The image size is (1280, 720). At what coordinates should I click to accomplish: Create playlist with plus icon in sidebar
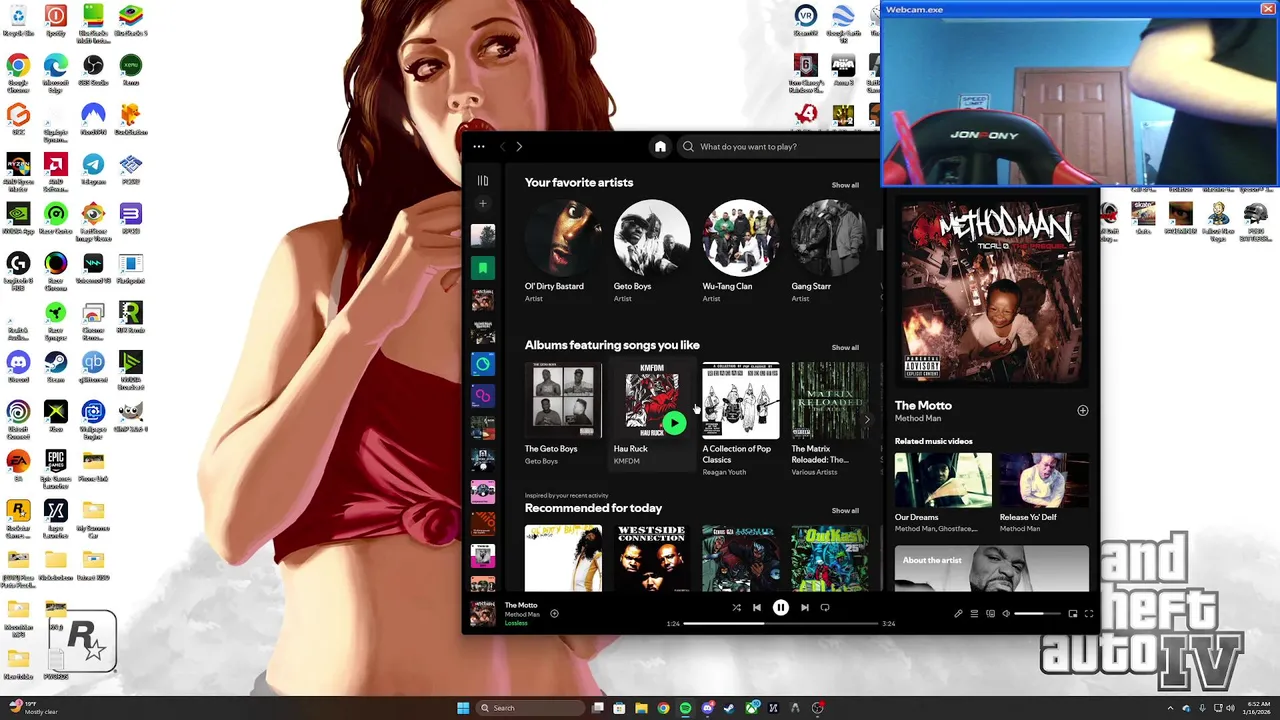click(483, 204)
